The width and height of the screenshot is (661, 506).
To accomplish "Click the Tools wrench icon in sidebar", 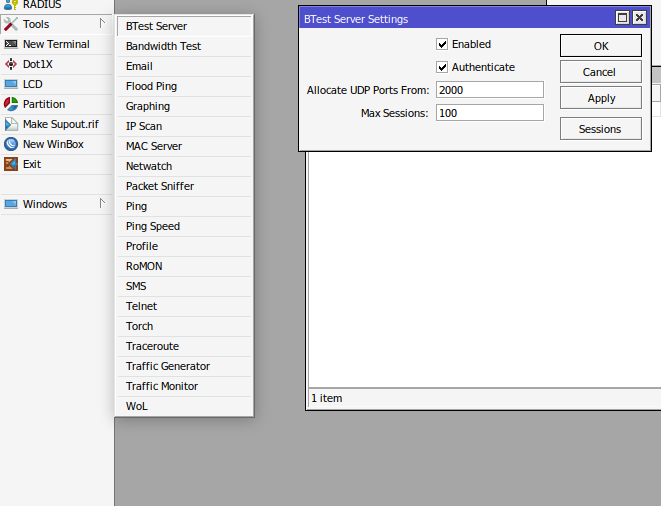I will click(x=11, y=24).
